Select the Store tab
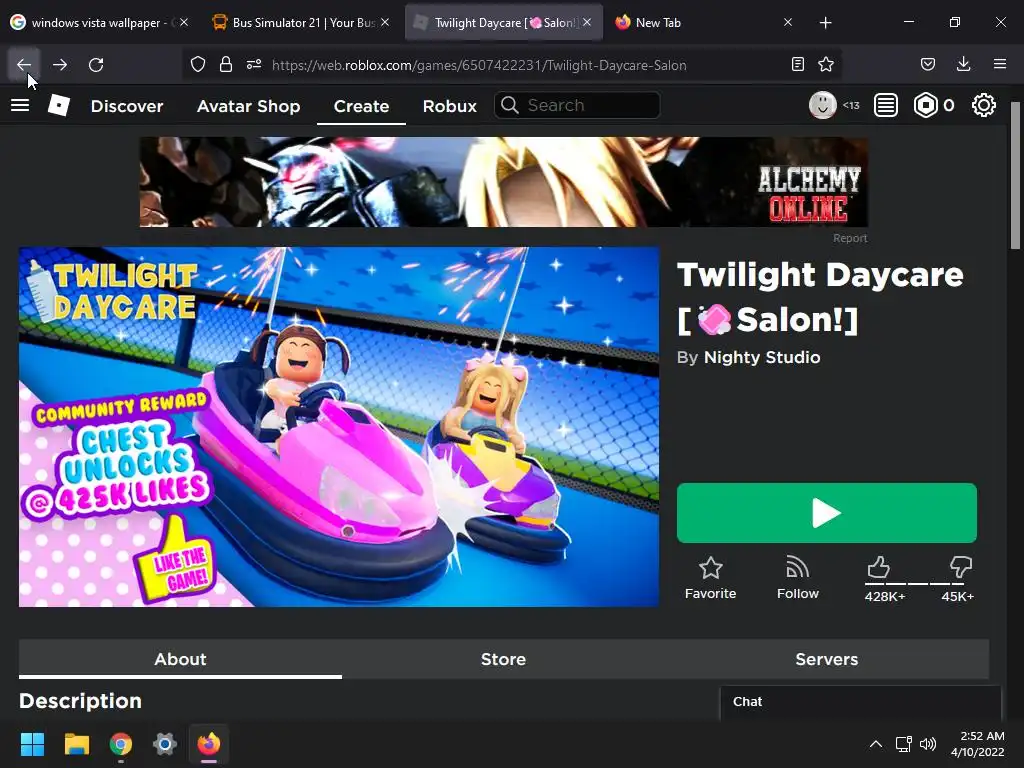 click(x=504, y=659)
